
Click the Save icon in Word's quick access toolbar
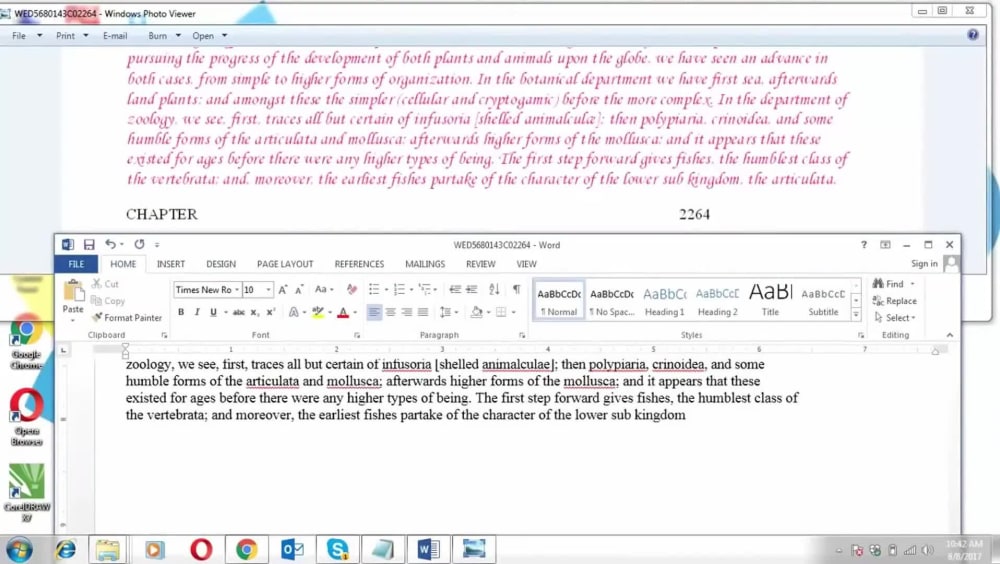click(89, 244)
